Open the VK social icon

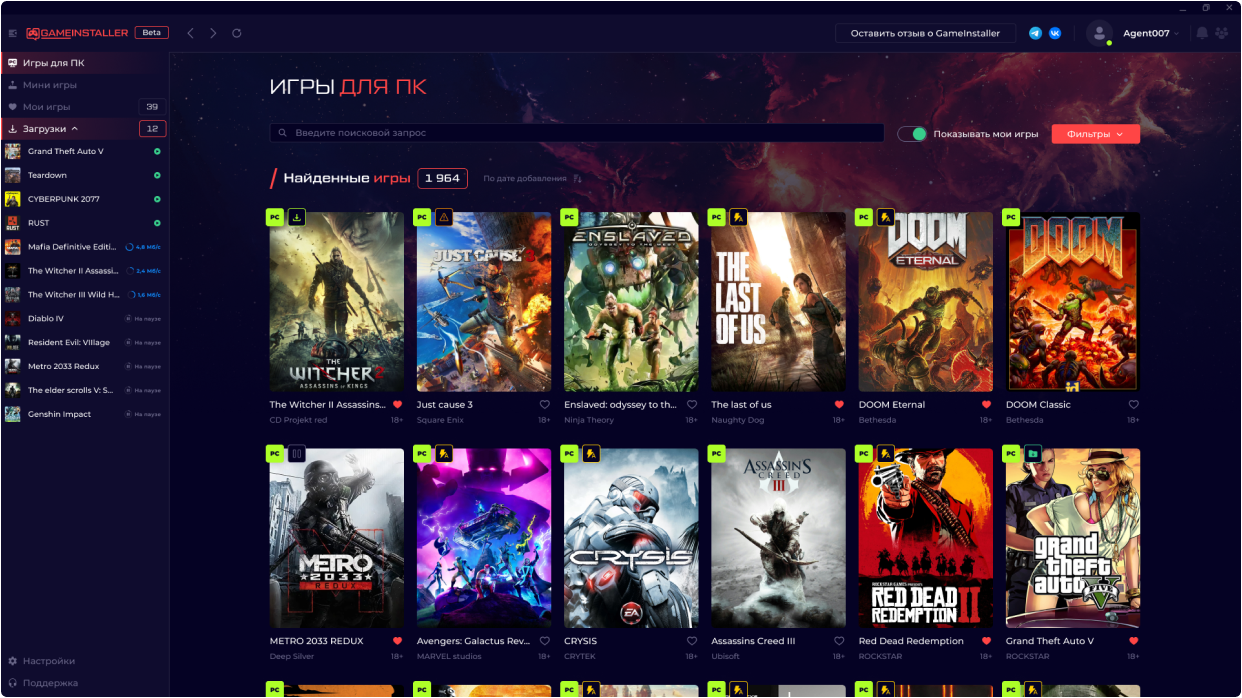pyautogui.click(x=1055, y=33)
